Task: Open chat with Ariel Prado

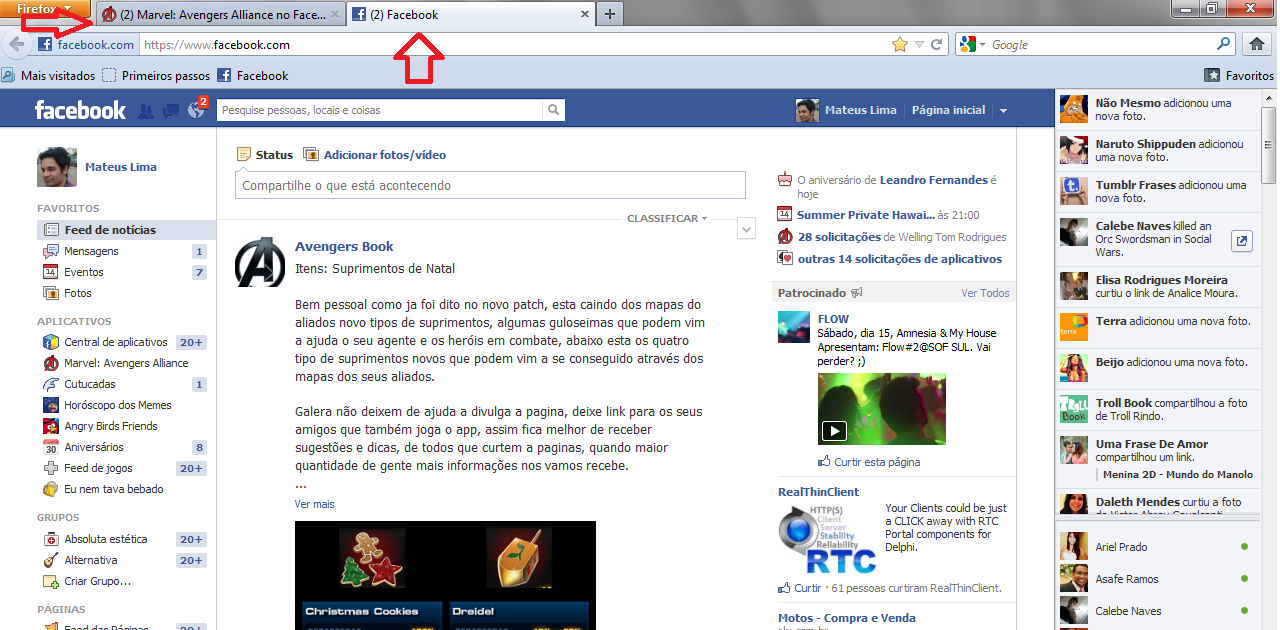Action: (x=1156, y=547)
